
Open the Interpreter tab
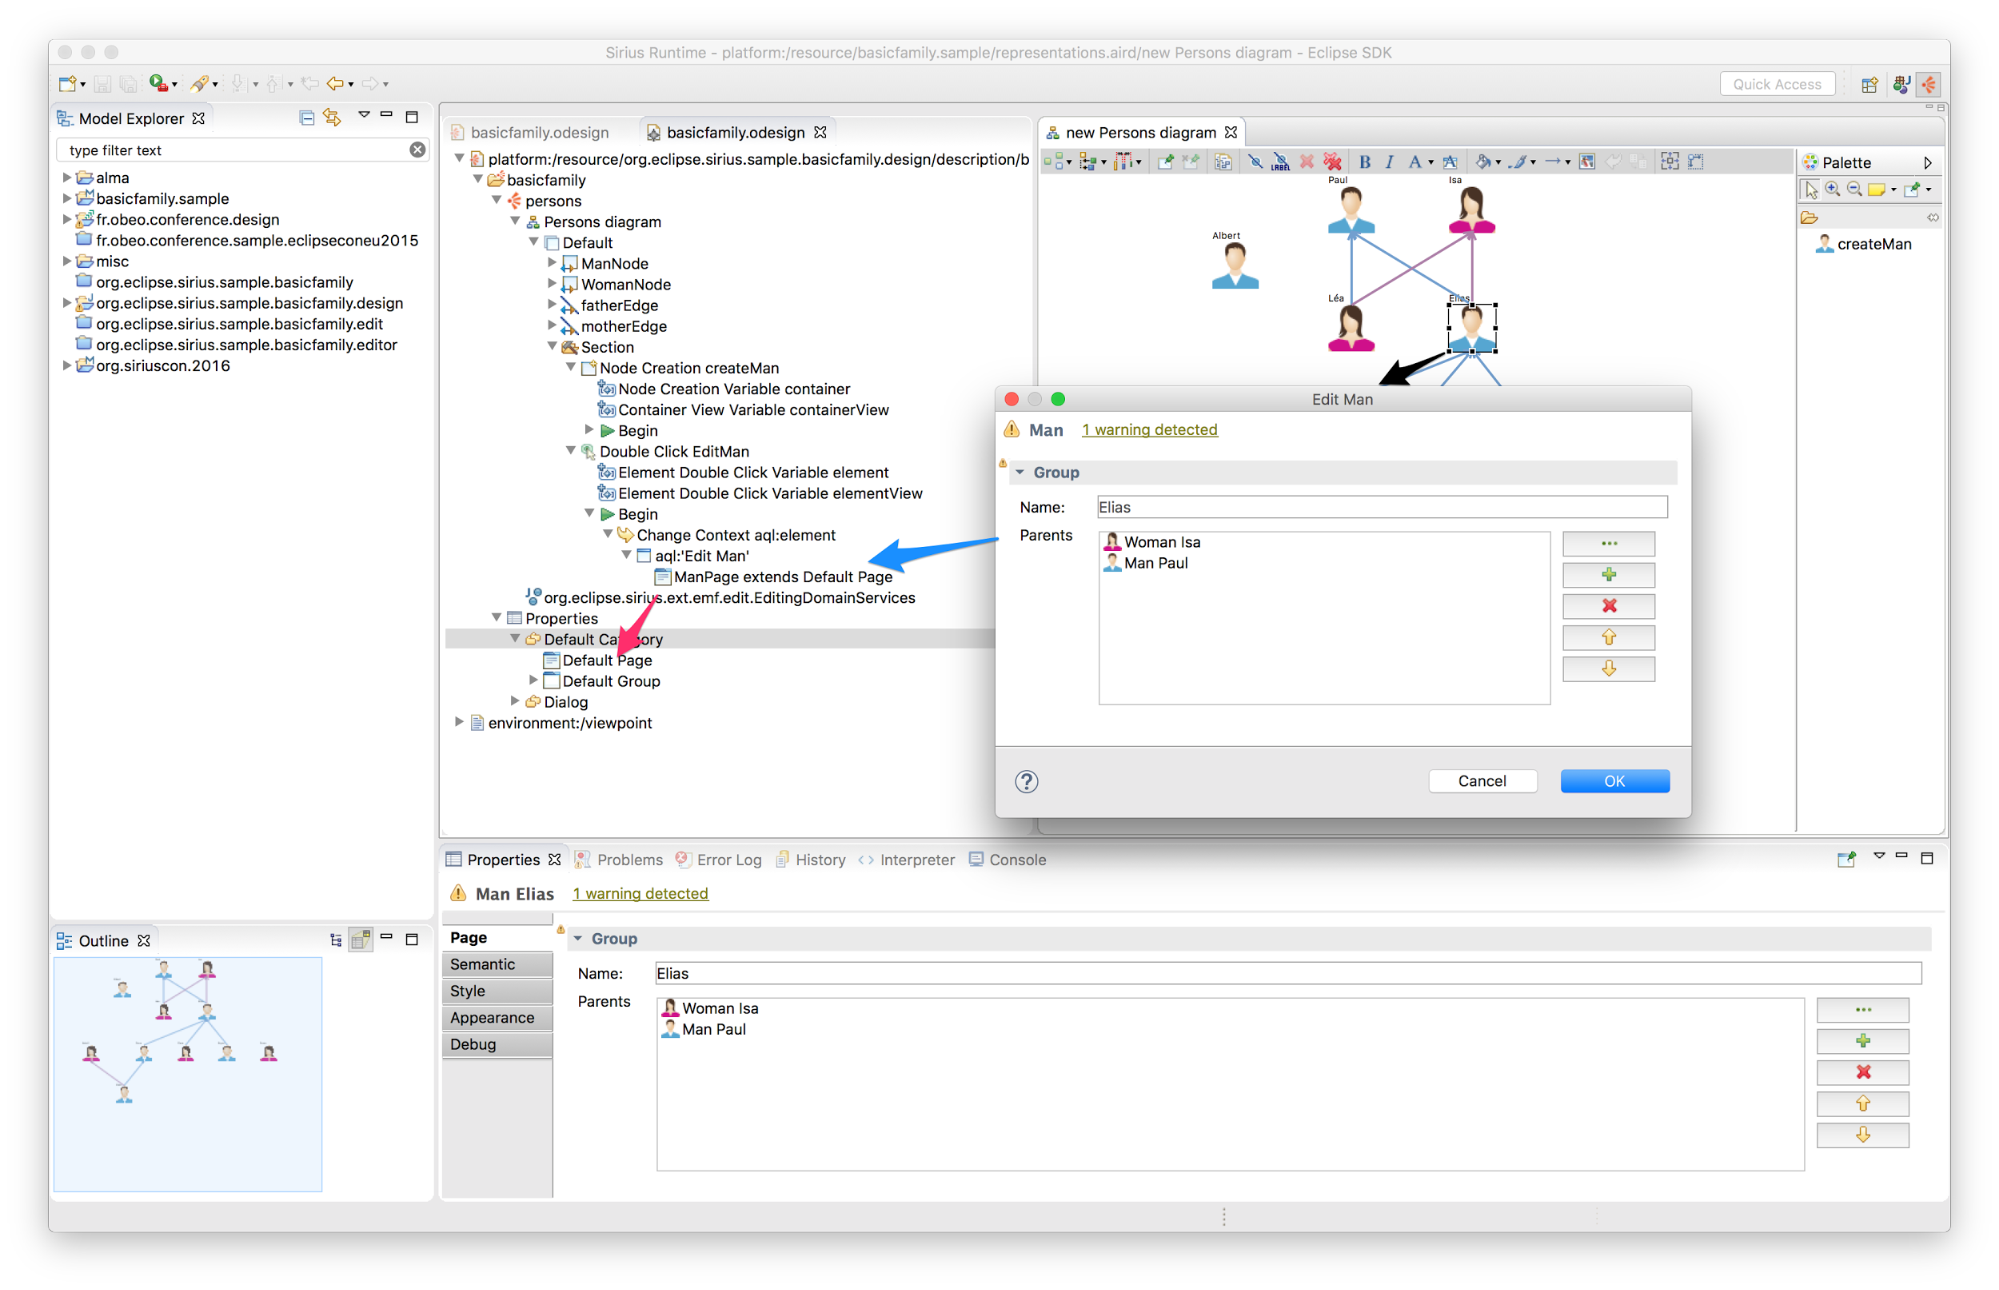tap(907, 860)
